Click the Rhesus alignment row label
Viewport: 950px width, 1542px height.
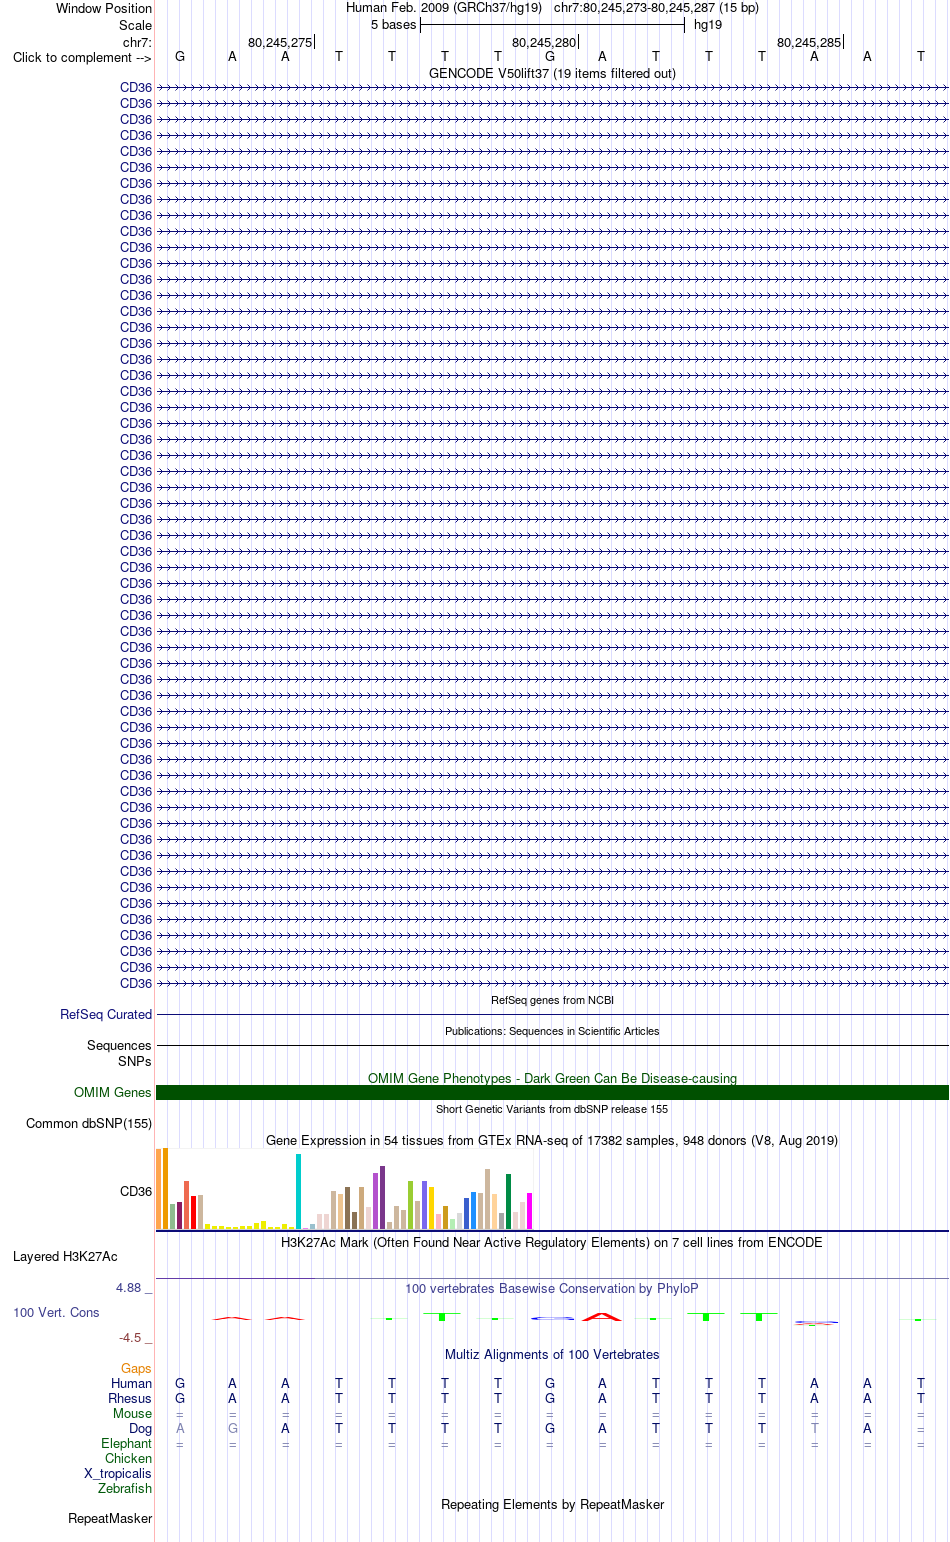[x=130, y=1398]
